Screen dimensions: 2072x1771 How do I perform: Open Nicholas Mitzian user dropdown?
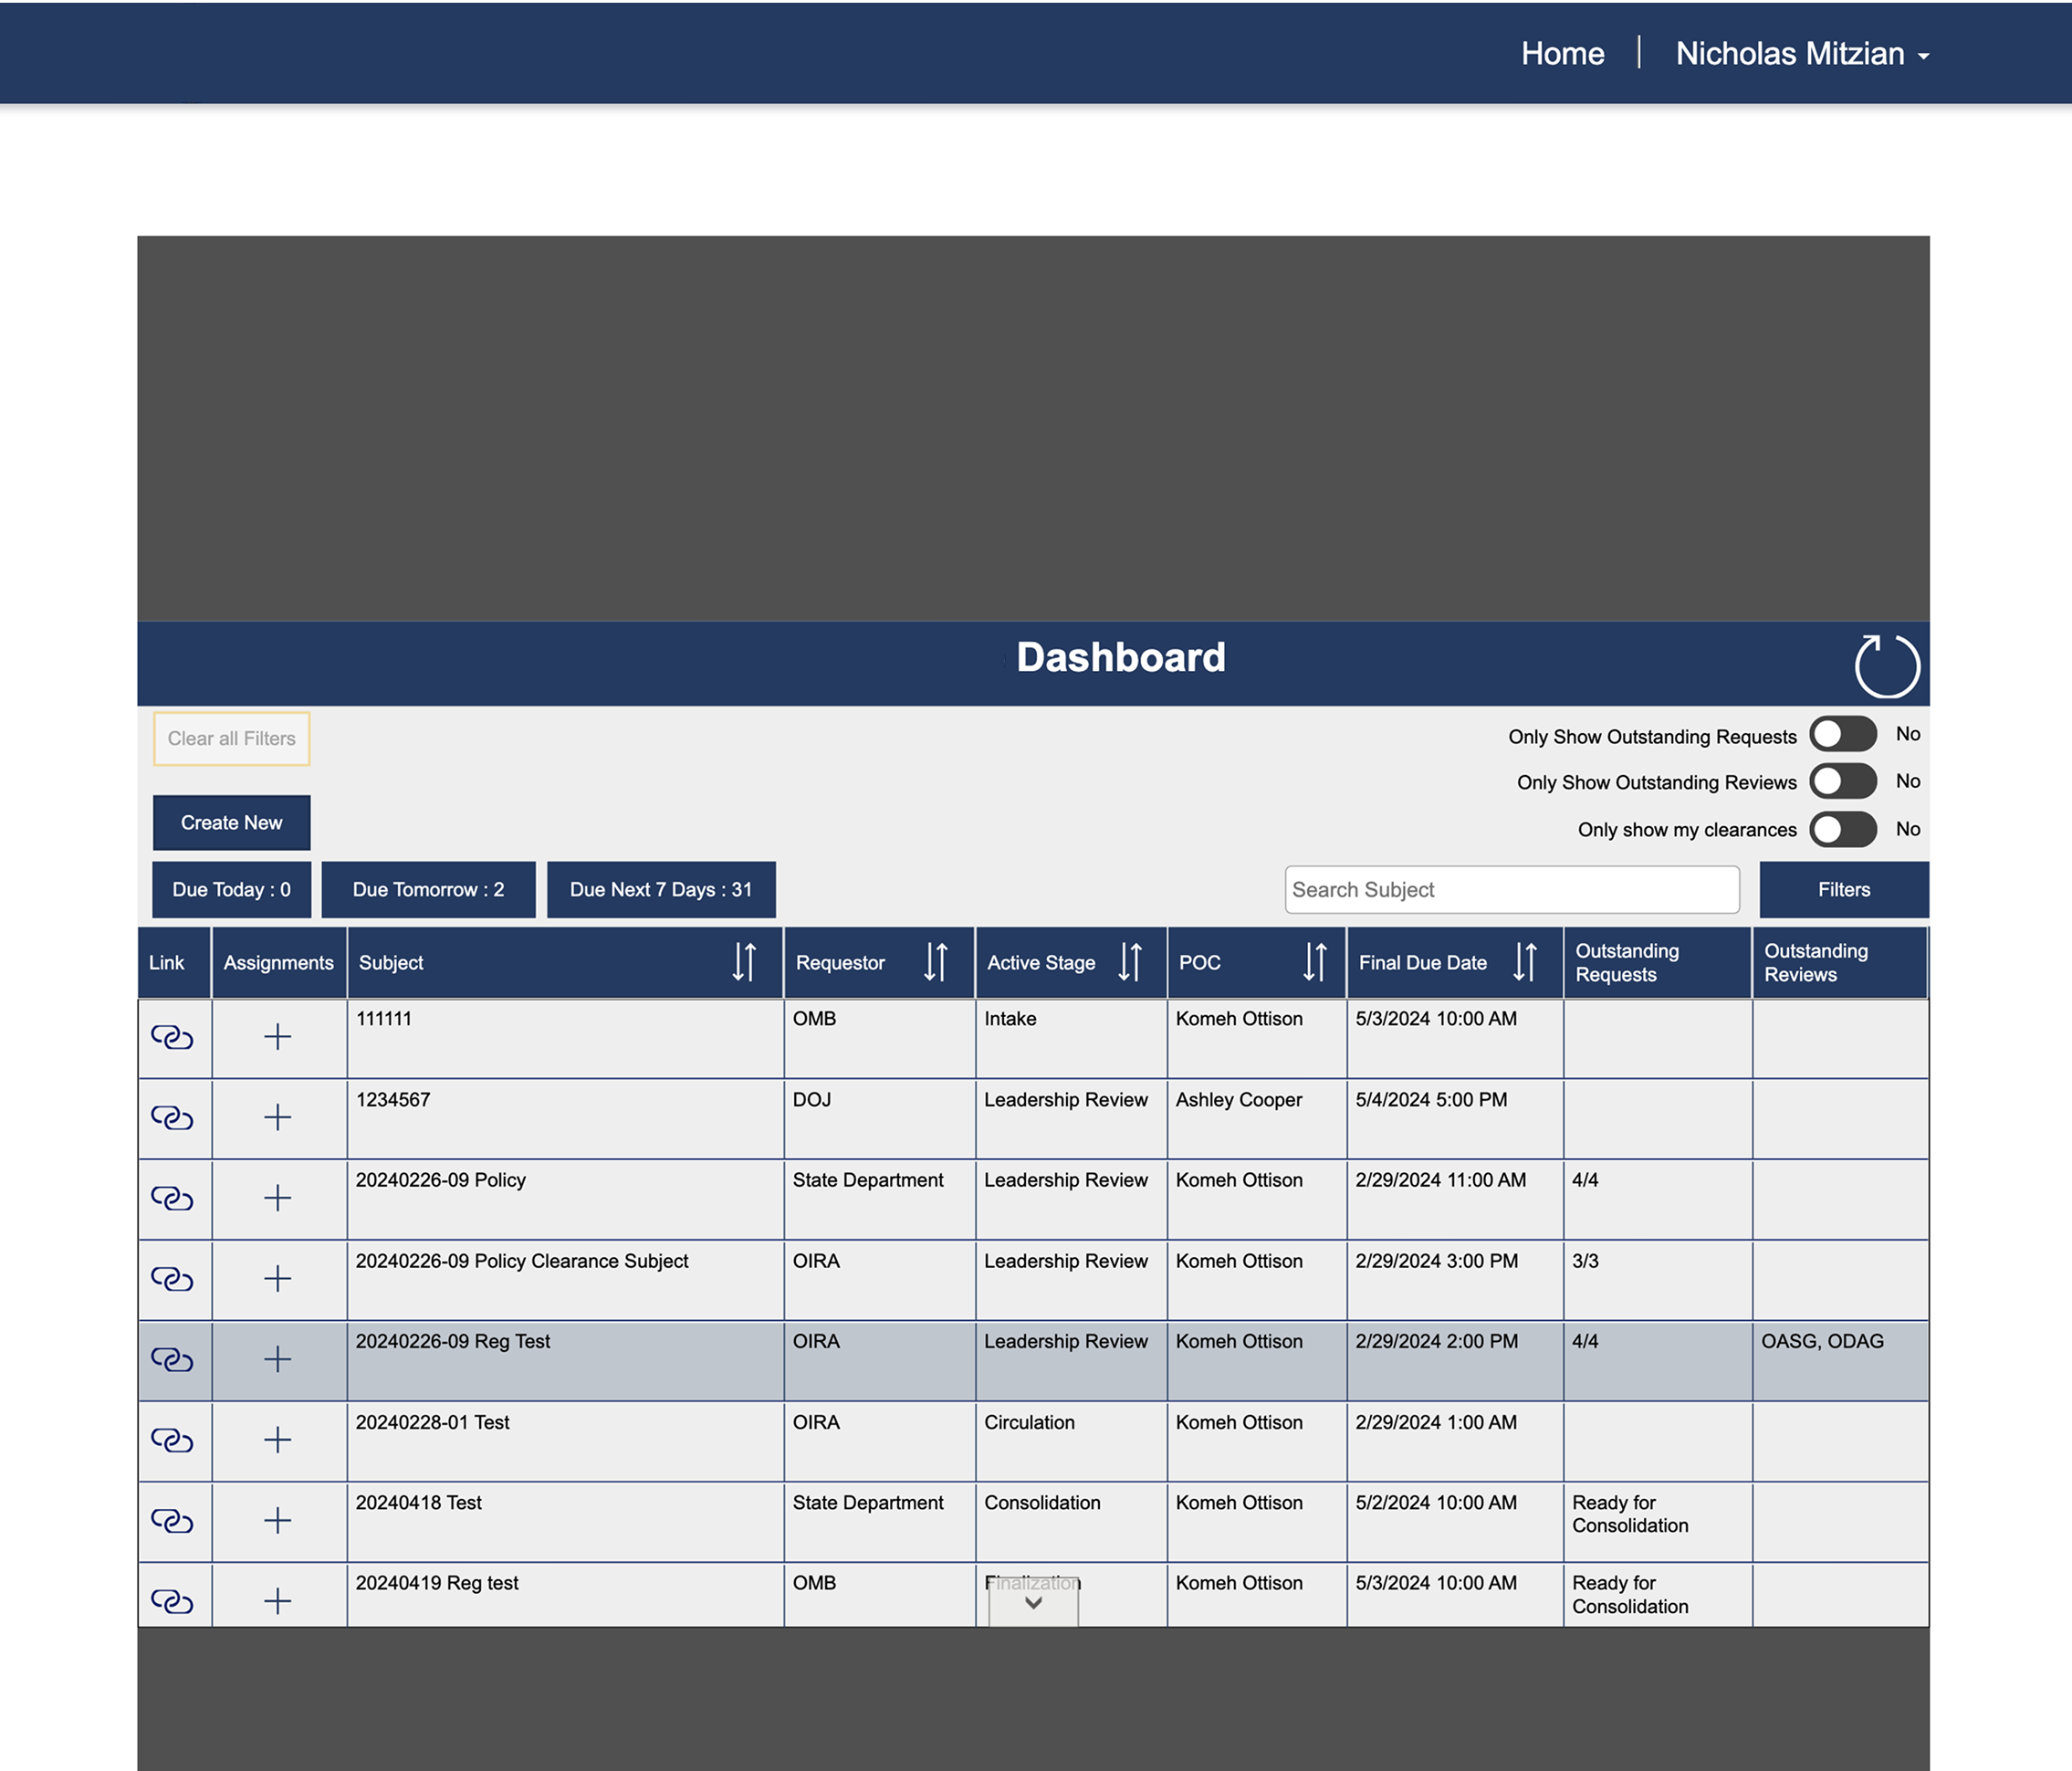(x=1801, y=54)
